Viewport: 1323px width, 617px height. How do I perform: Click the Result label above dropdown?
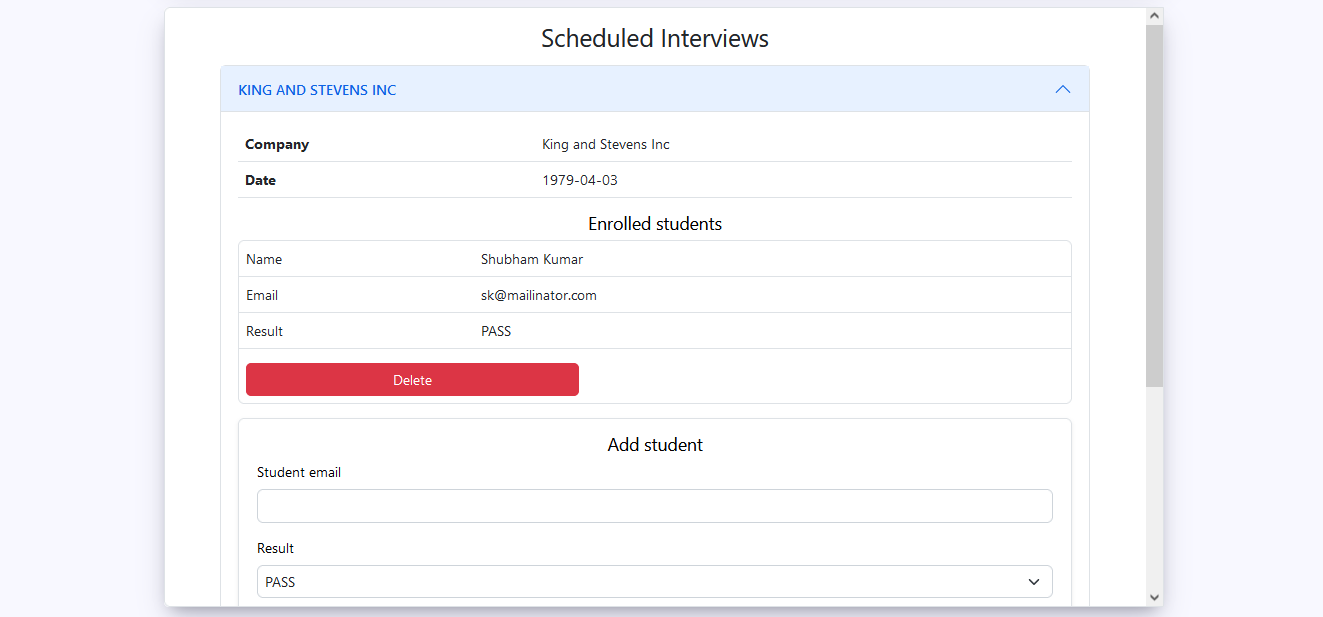click(x=275, y=548)
